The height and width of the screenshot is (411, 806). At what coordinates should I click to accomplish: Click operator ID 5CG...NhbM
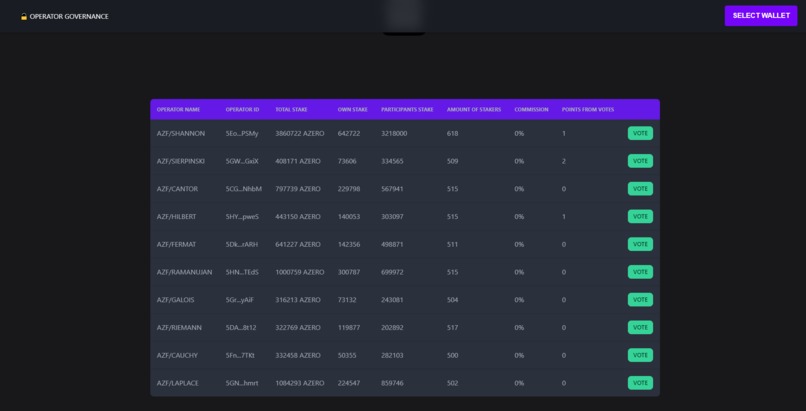(x=244, y=189)
